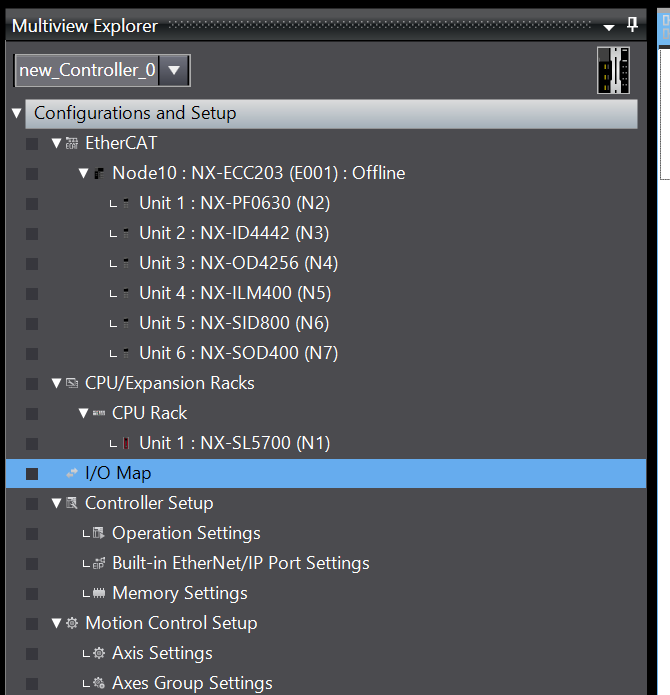Click the controller rack icon at top right
The image size is (670, 695).
(x=613, y=70)
